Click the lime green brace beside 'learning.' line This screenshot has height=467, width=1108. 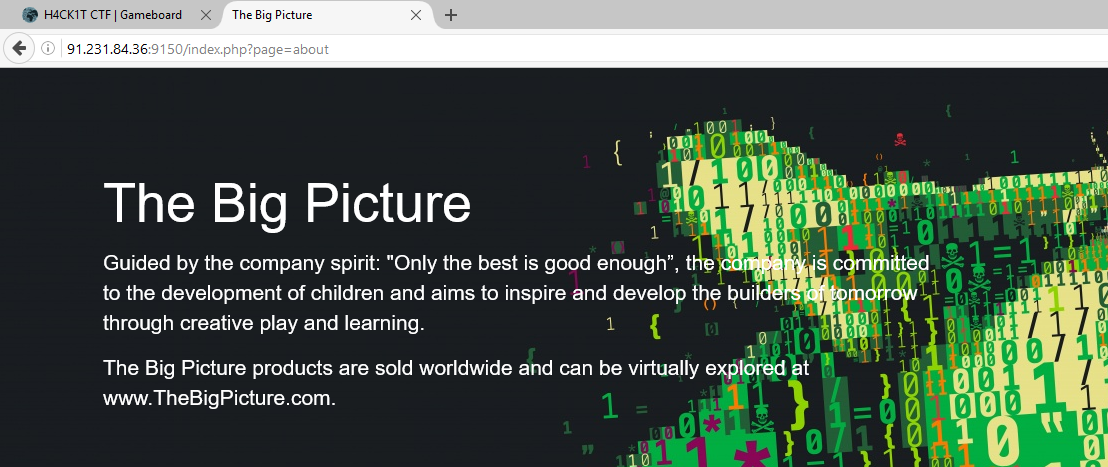coord(655,325)
